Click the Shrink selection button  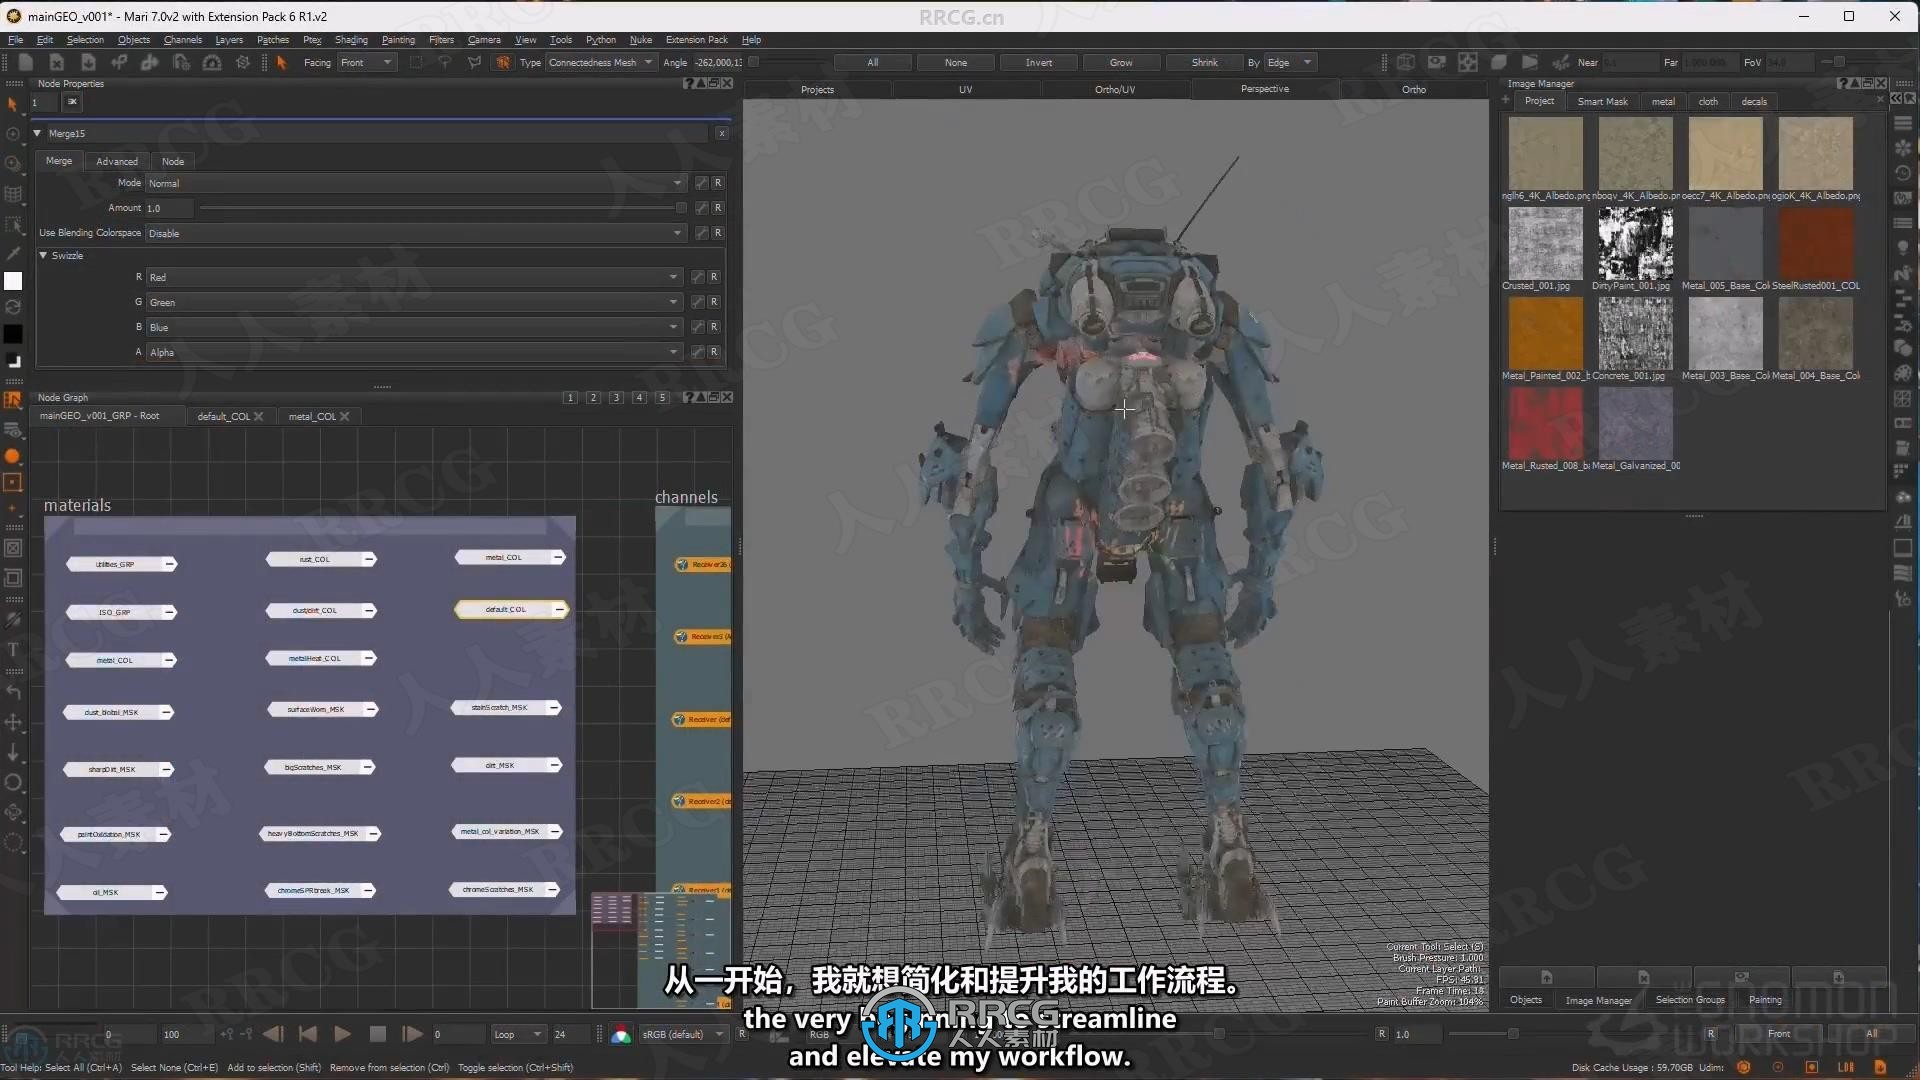(x=1204, y=62)
